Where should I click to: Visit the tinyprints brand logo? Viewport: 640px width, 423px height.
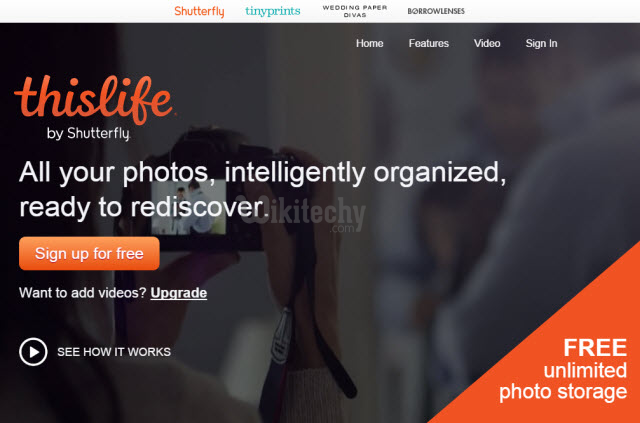pos(273,11)
